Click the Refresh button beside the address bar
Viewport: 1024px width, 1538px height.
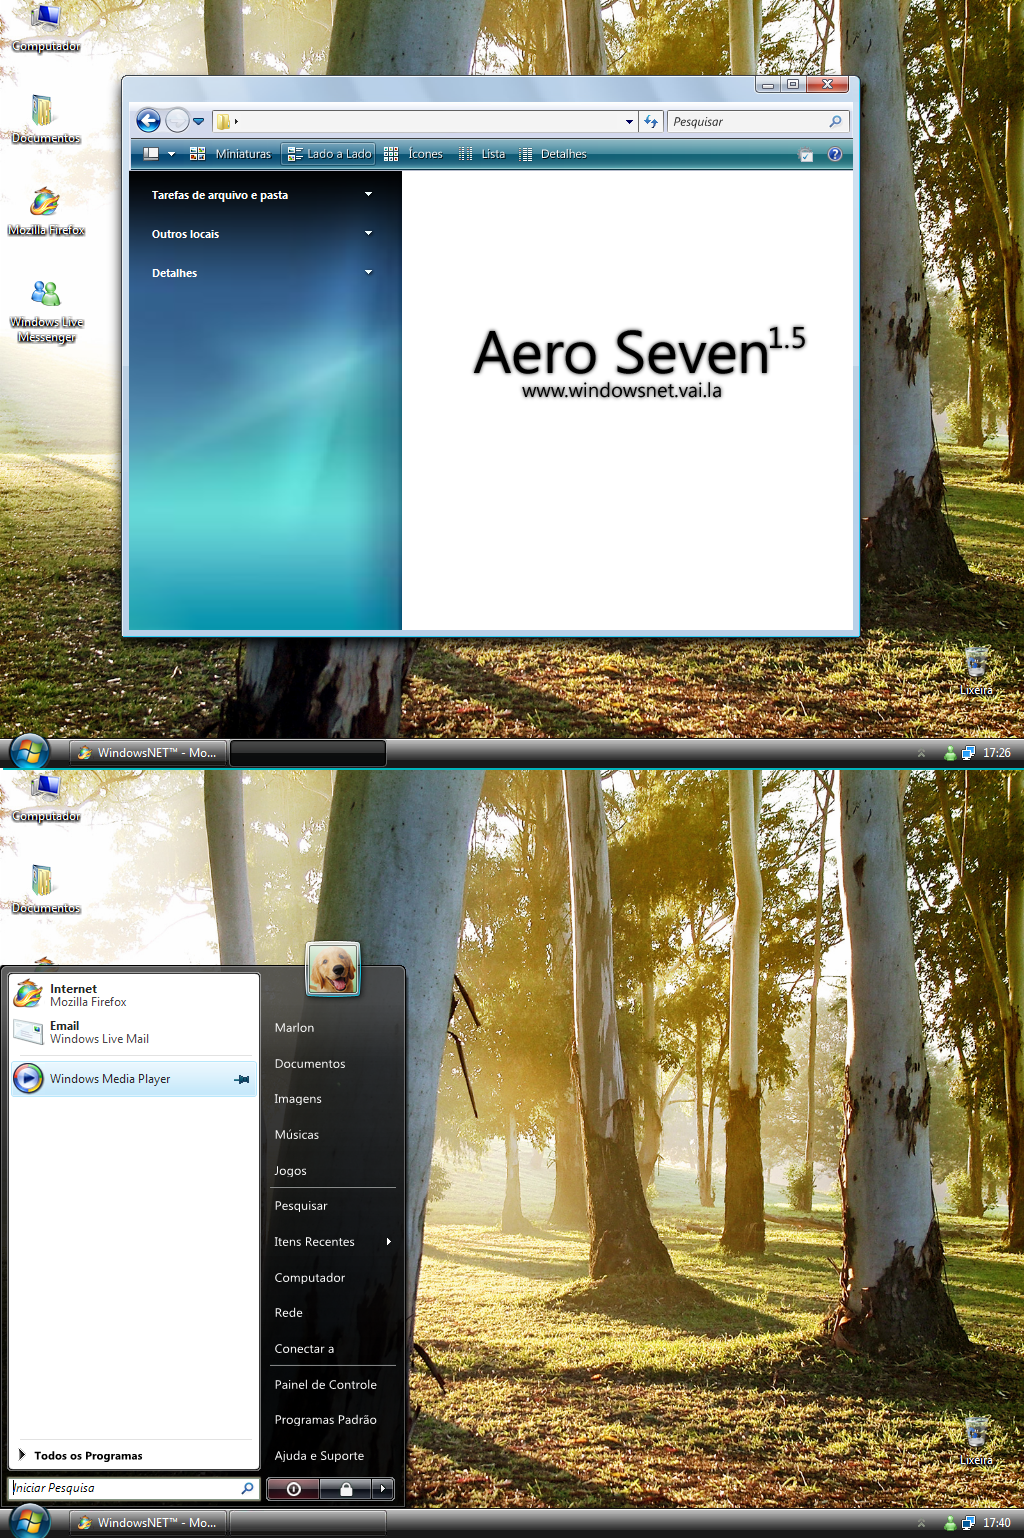click(x=651, y=122)
